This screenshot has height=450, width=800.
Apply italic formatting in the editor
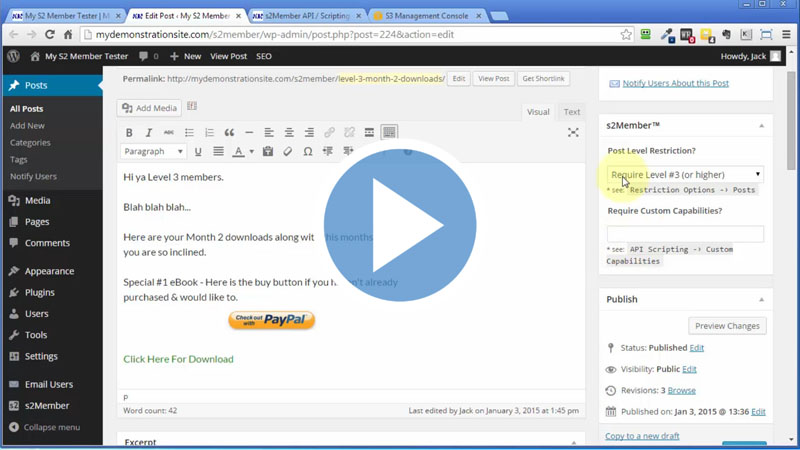pyautogui.click(x=149, y=133)
